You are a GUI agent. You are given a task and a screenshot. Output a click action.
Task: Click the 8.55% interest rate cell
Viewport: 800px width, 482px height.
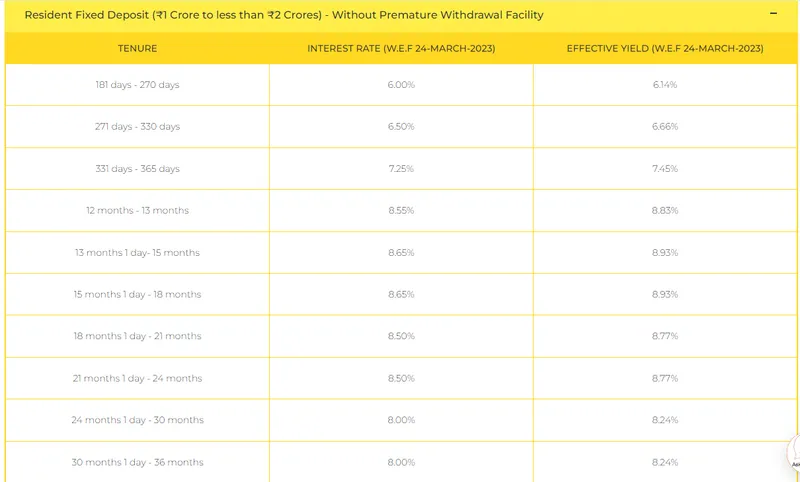(401, 210)
